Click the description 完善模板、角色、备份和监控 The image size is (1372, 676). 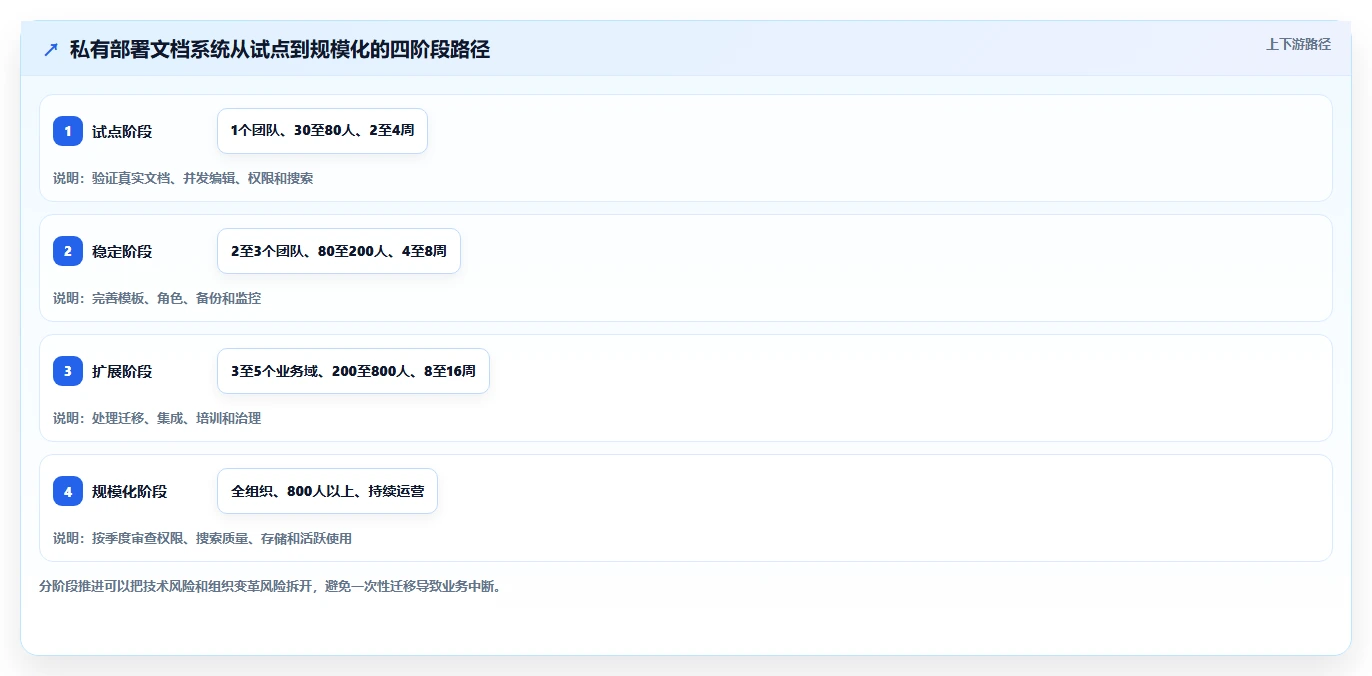coord(176,298)
